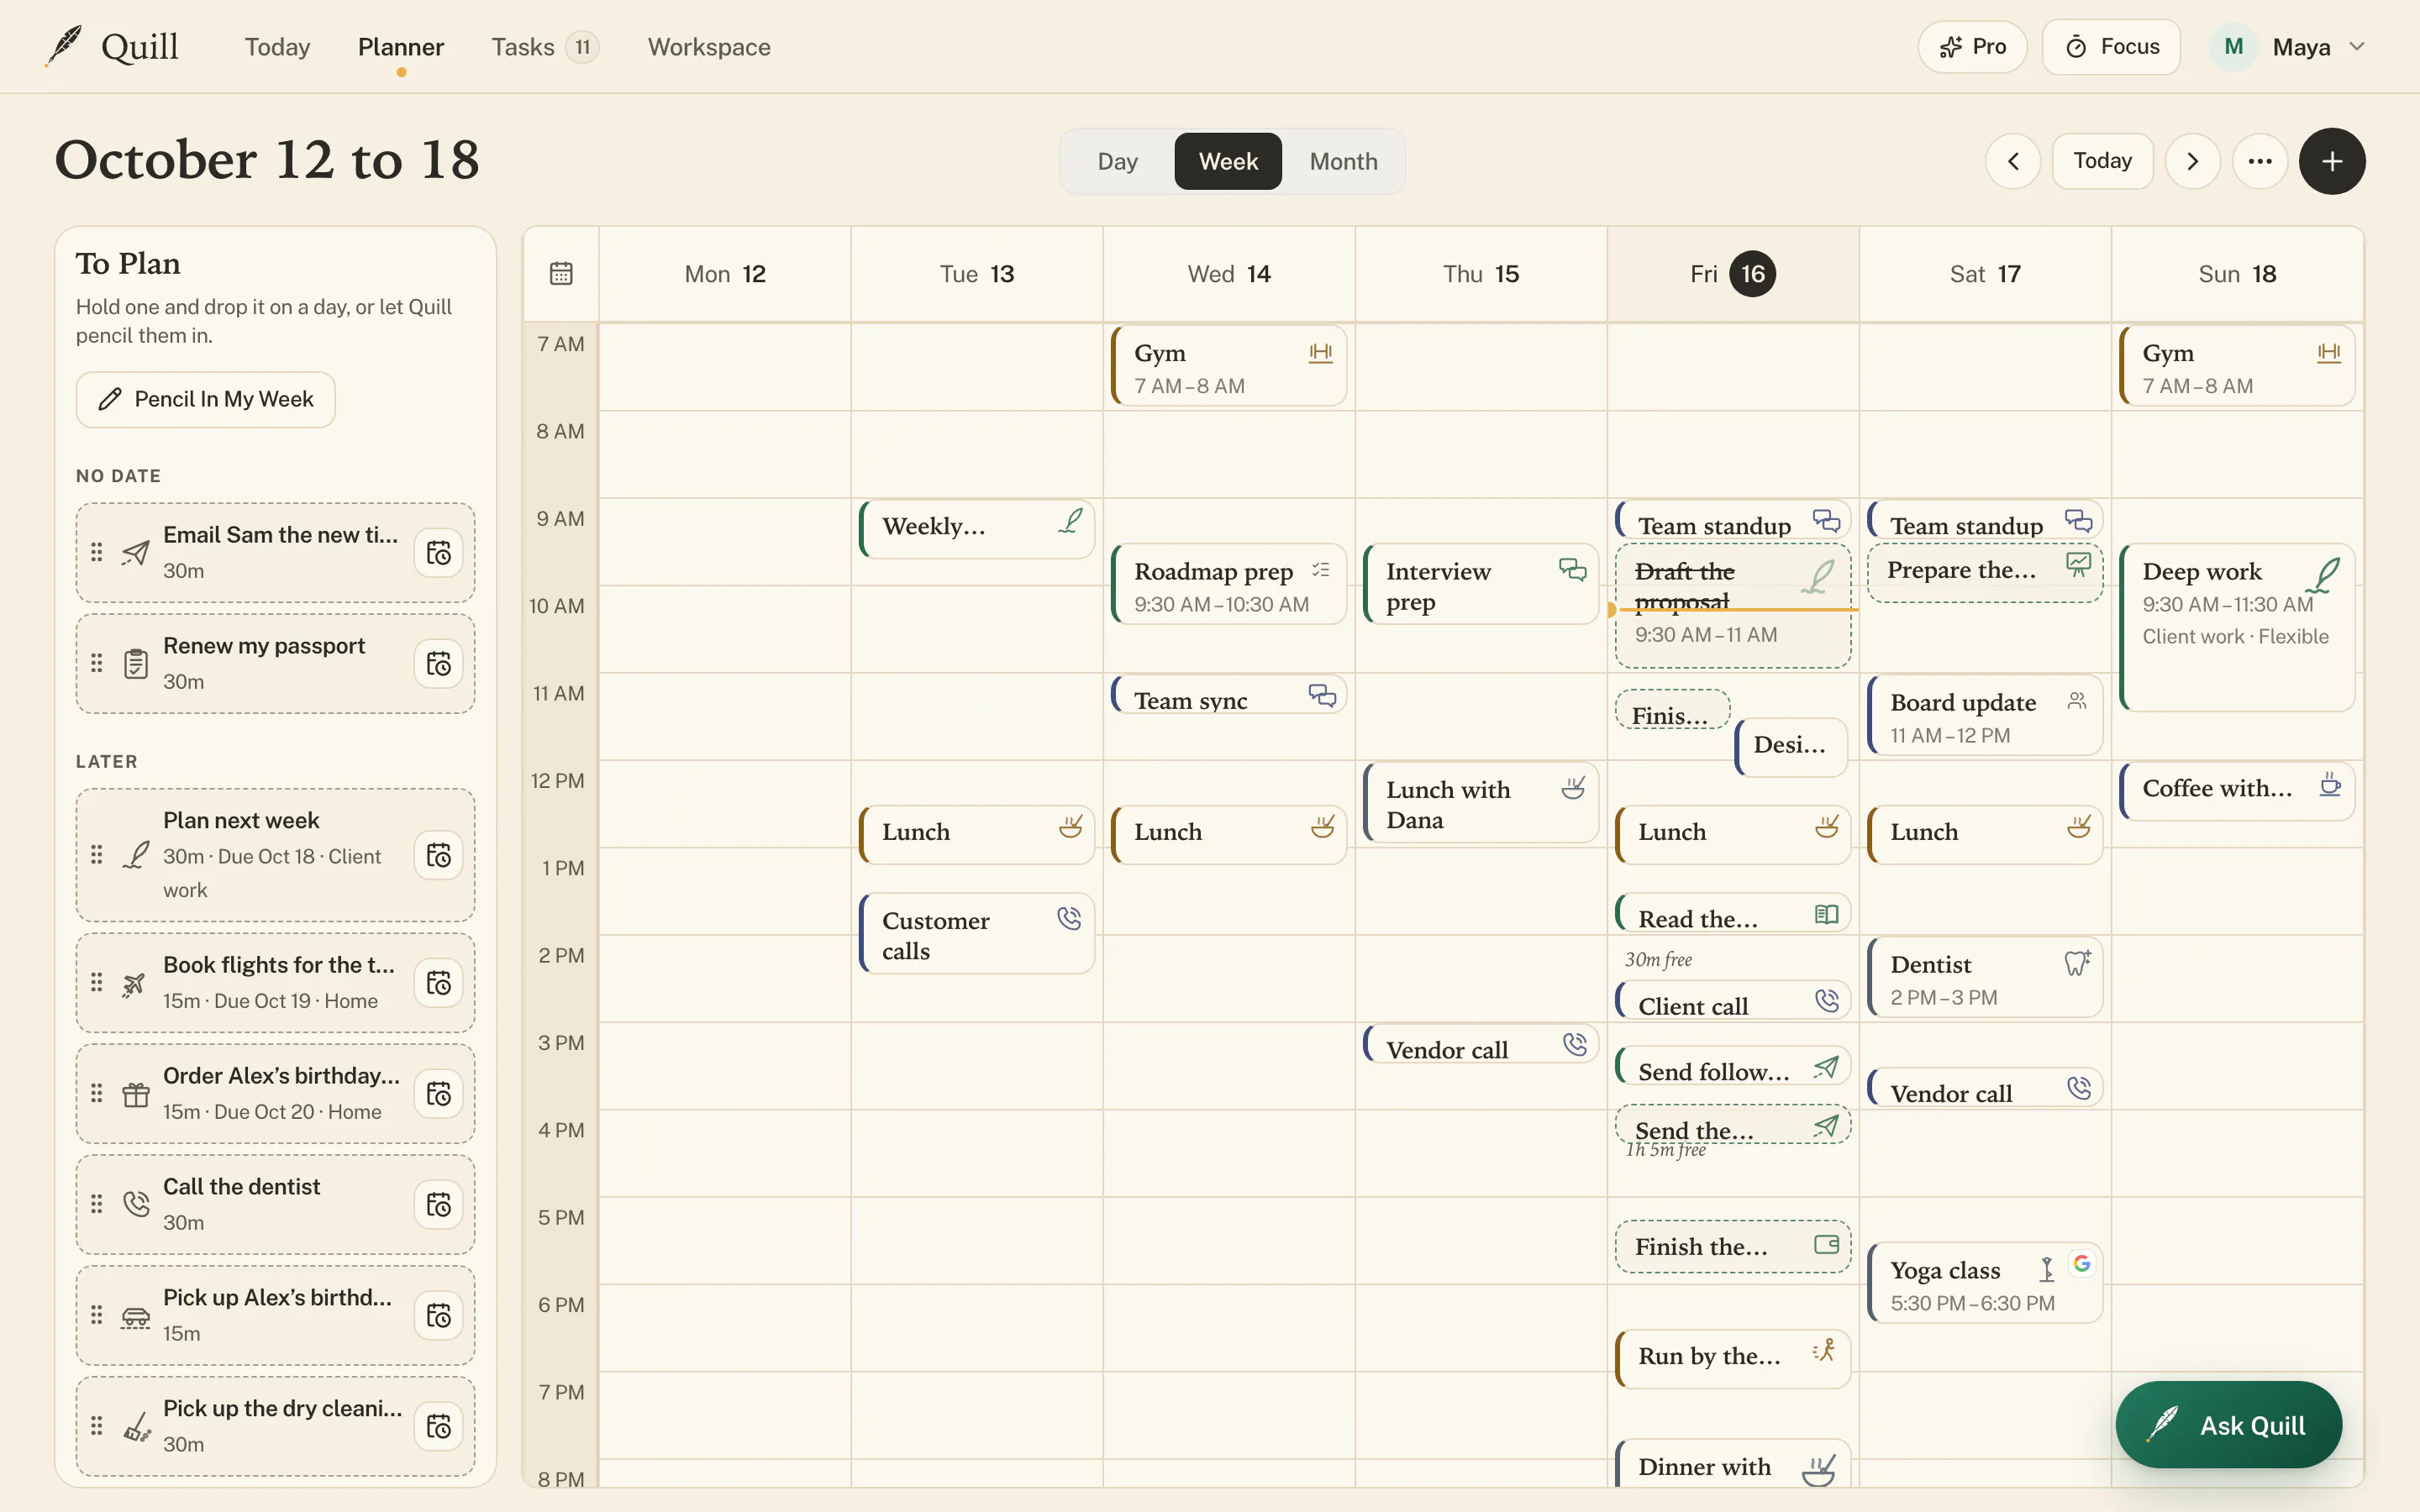
Task: Open Sunday Gym event
Action: pos(2237,367)
